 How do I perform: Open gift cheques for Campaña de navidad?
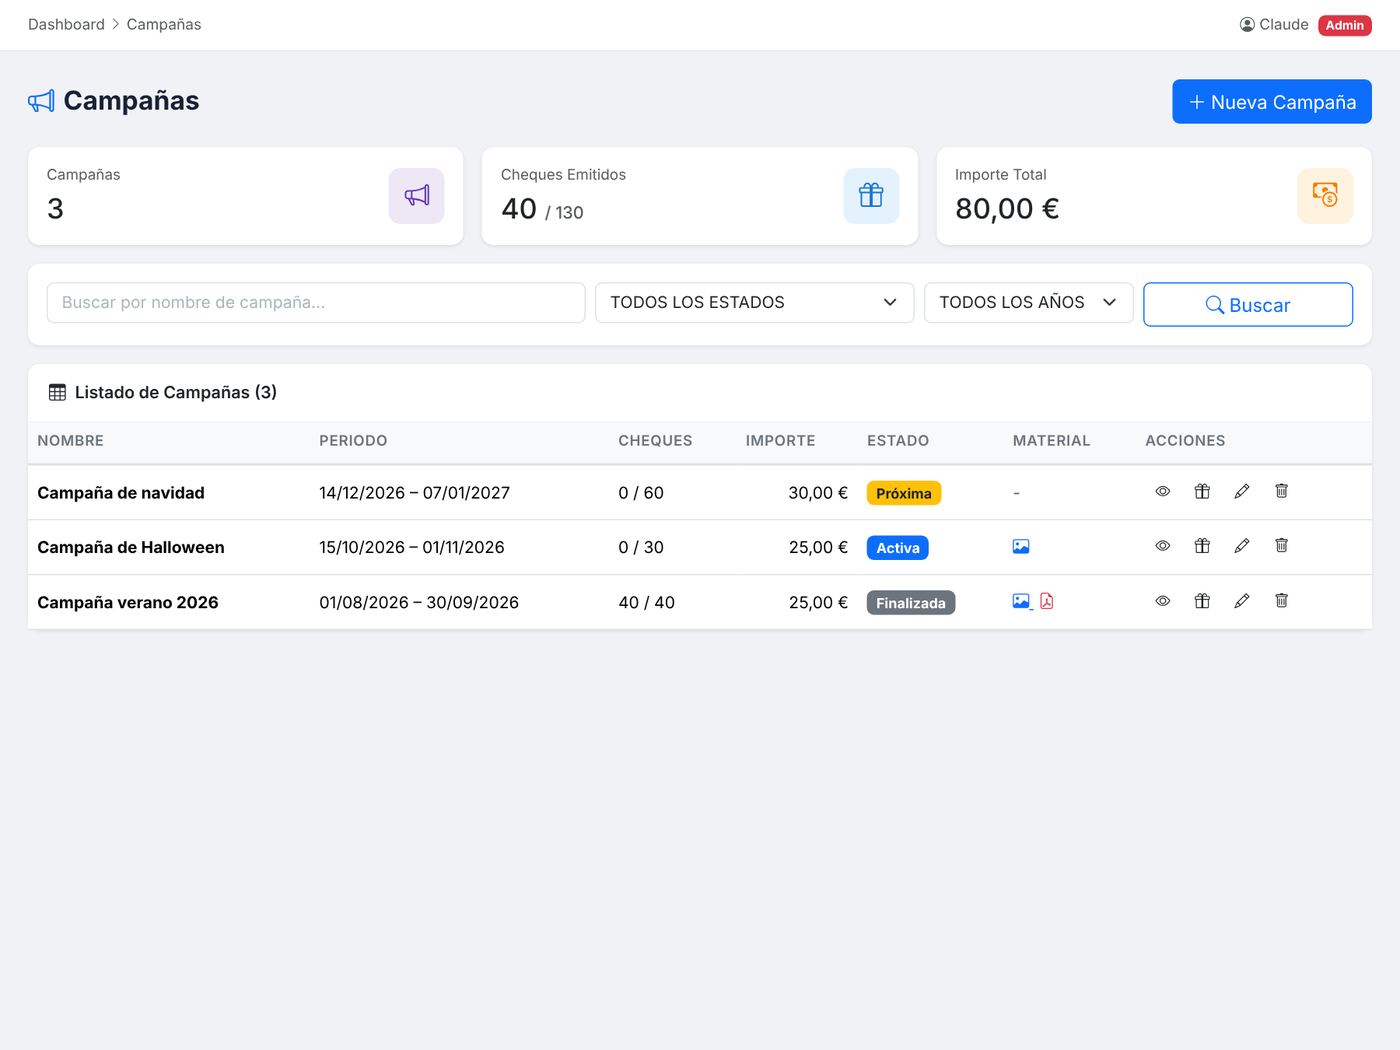point(1202,491)
